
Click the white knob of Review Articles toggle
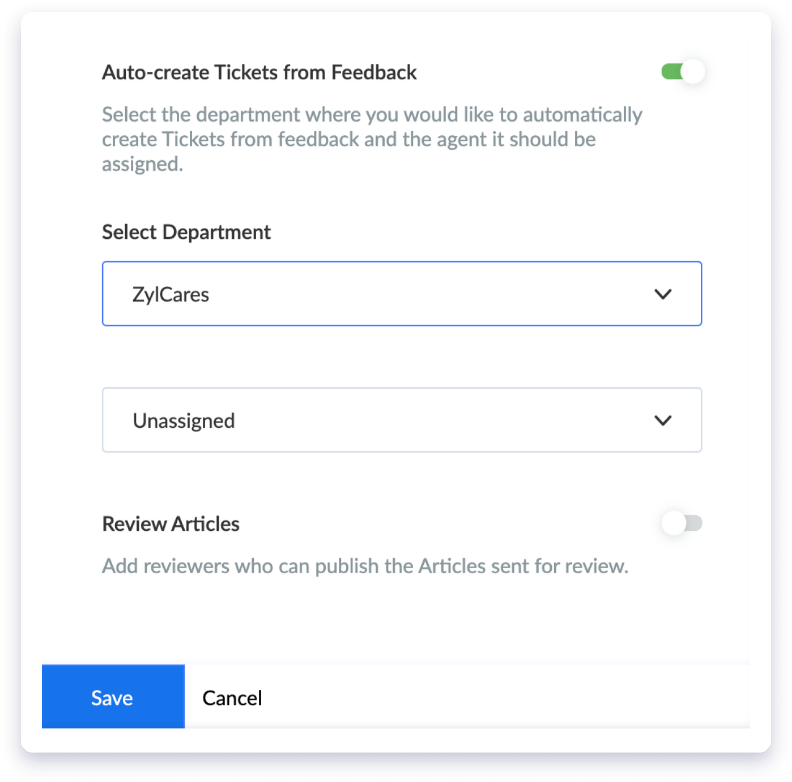click(x=674, y=523)
